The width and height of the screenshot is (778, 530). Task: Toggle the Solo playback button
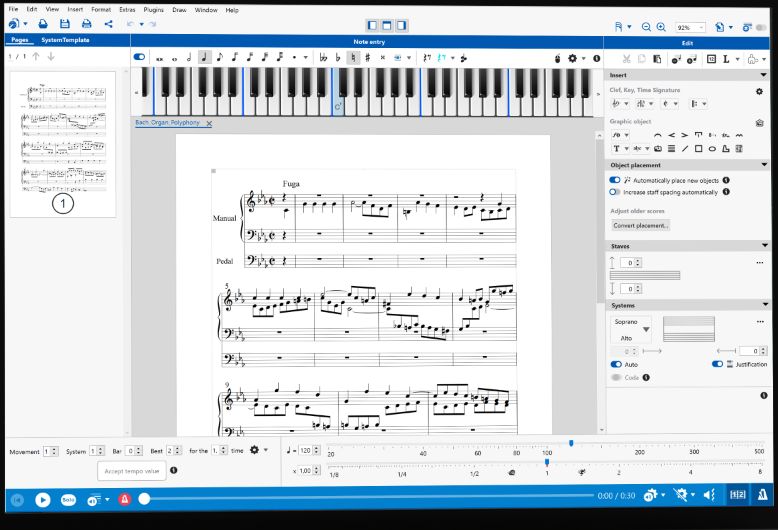(x=68, y=500)
